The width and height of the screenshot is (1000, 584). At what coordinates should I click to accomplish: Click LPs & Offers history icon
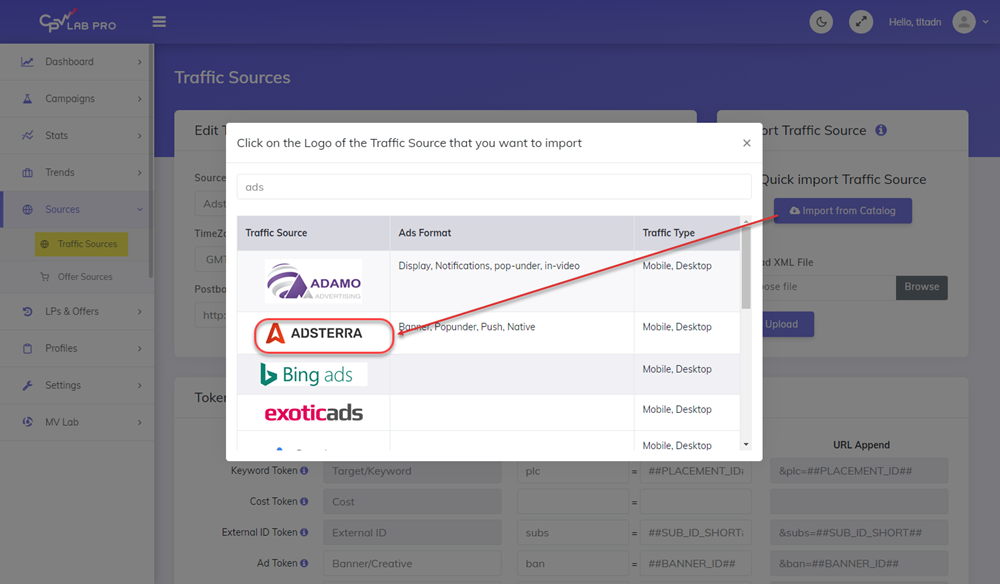(x=27, y=312)
